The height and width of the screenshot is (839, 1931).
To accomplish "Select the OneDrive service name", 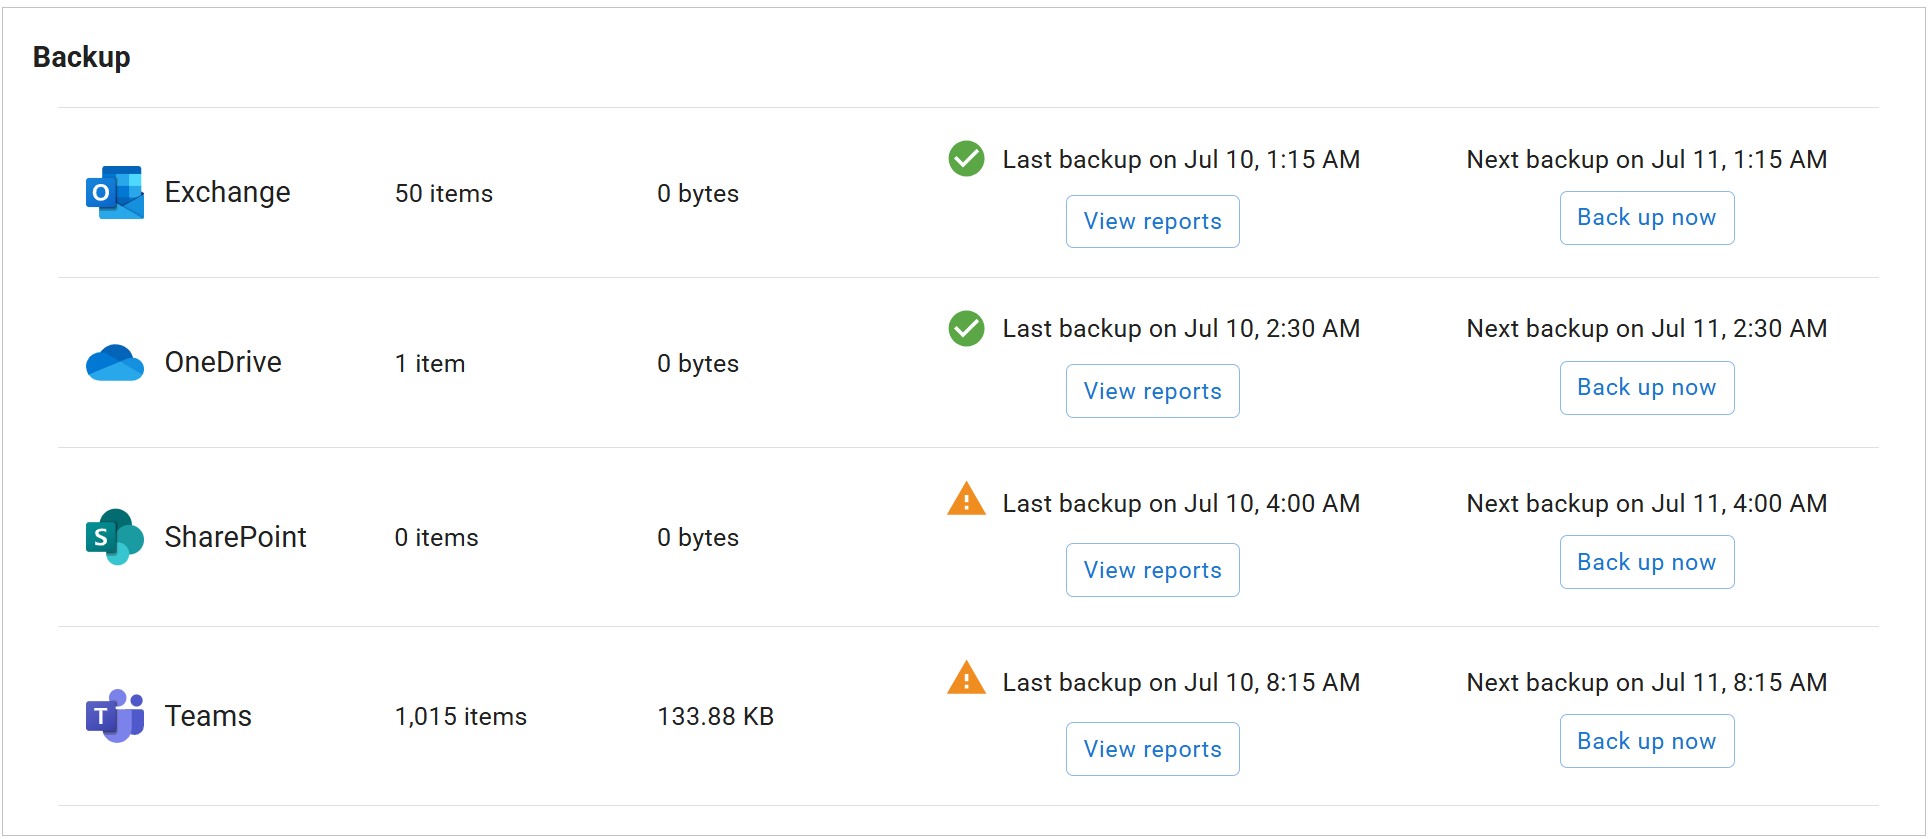I will point(223,362).
